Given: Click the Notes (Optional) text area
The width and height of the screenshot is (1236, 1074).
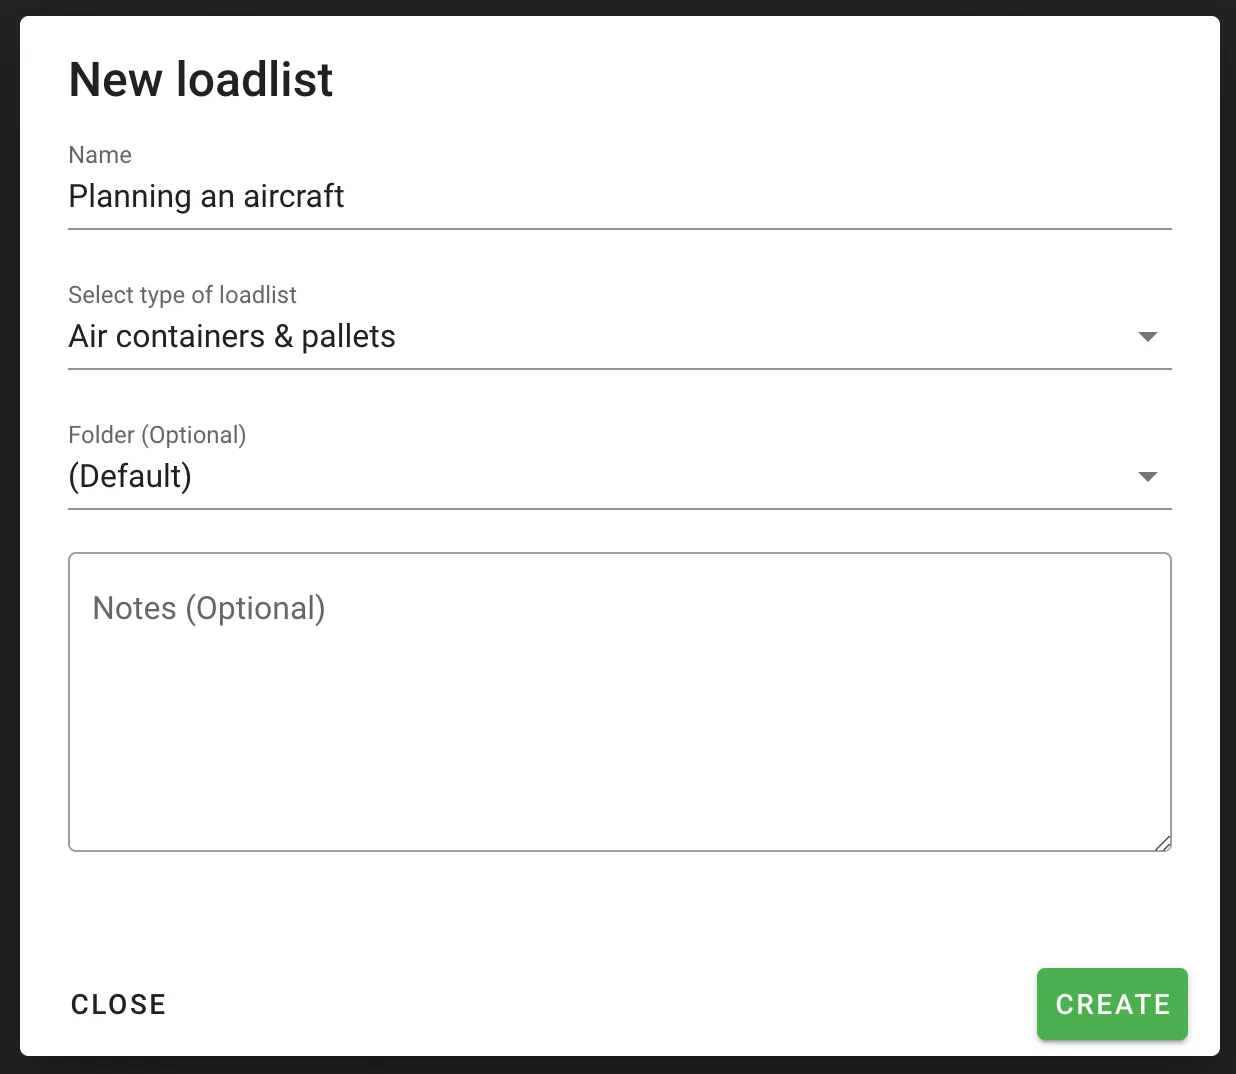Looking at the screenshot, I should pos(619,700).
